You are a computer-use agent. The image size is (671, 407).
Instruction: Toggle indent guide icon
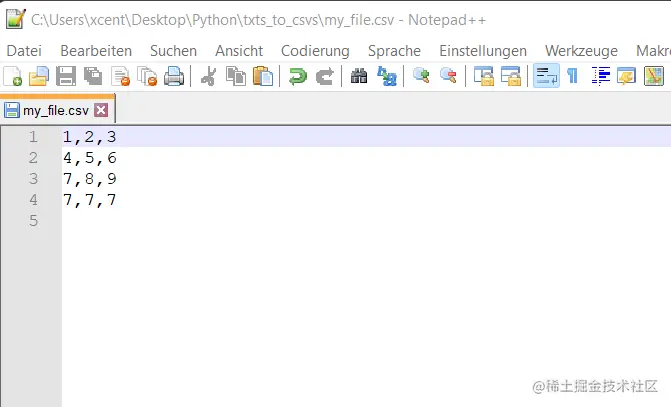[x=600, y=76]
